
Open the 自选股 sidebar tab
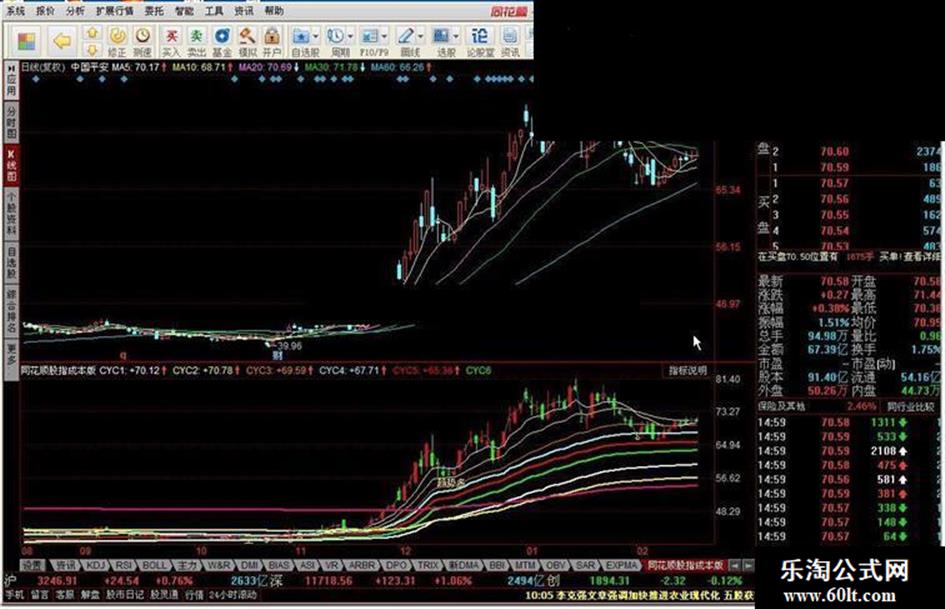coord(11,262)
